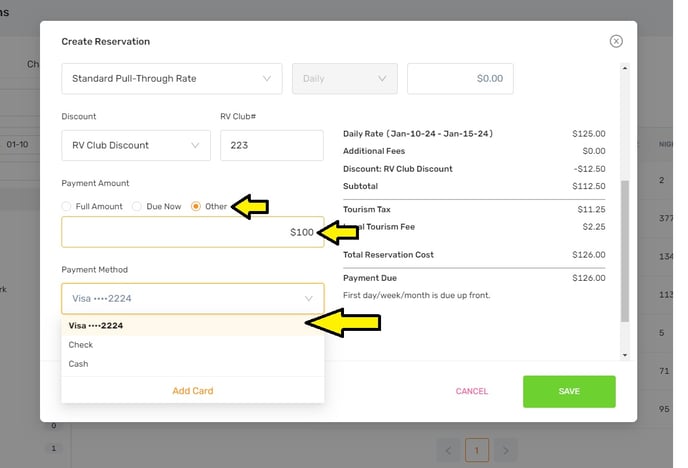Open the Daily rate period dropdown
Viewport: 688px width, 468px height.
point(344,78)
